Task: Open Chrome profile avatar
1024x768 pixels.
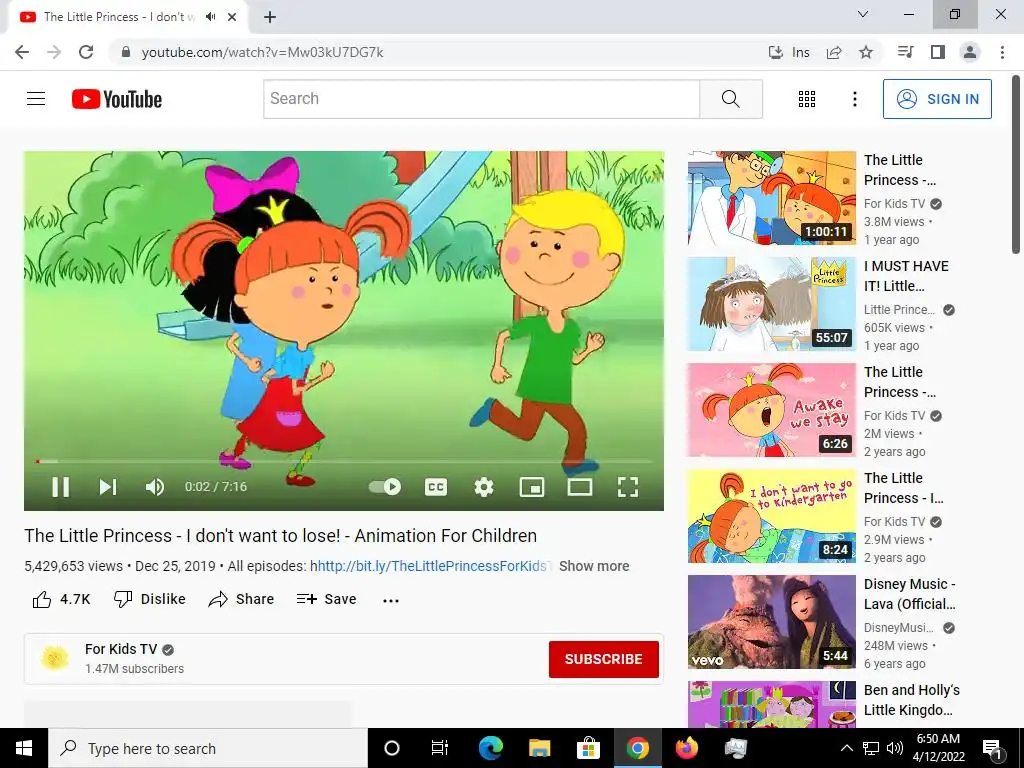Action: (970, 52)
